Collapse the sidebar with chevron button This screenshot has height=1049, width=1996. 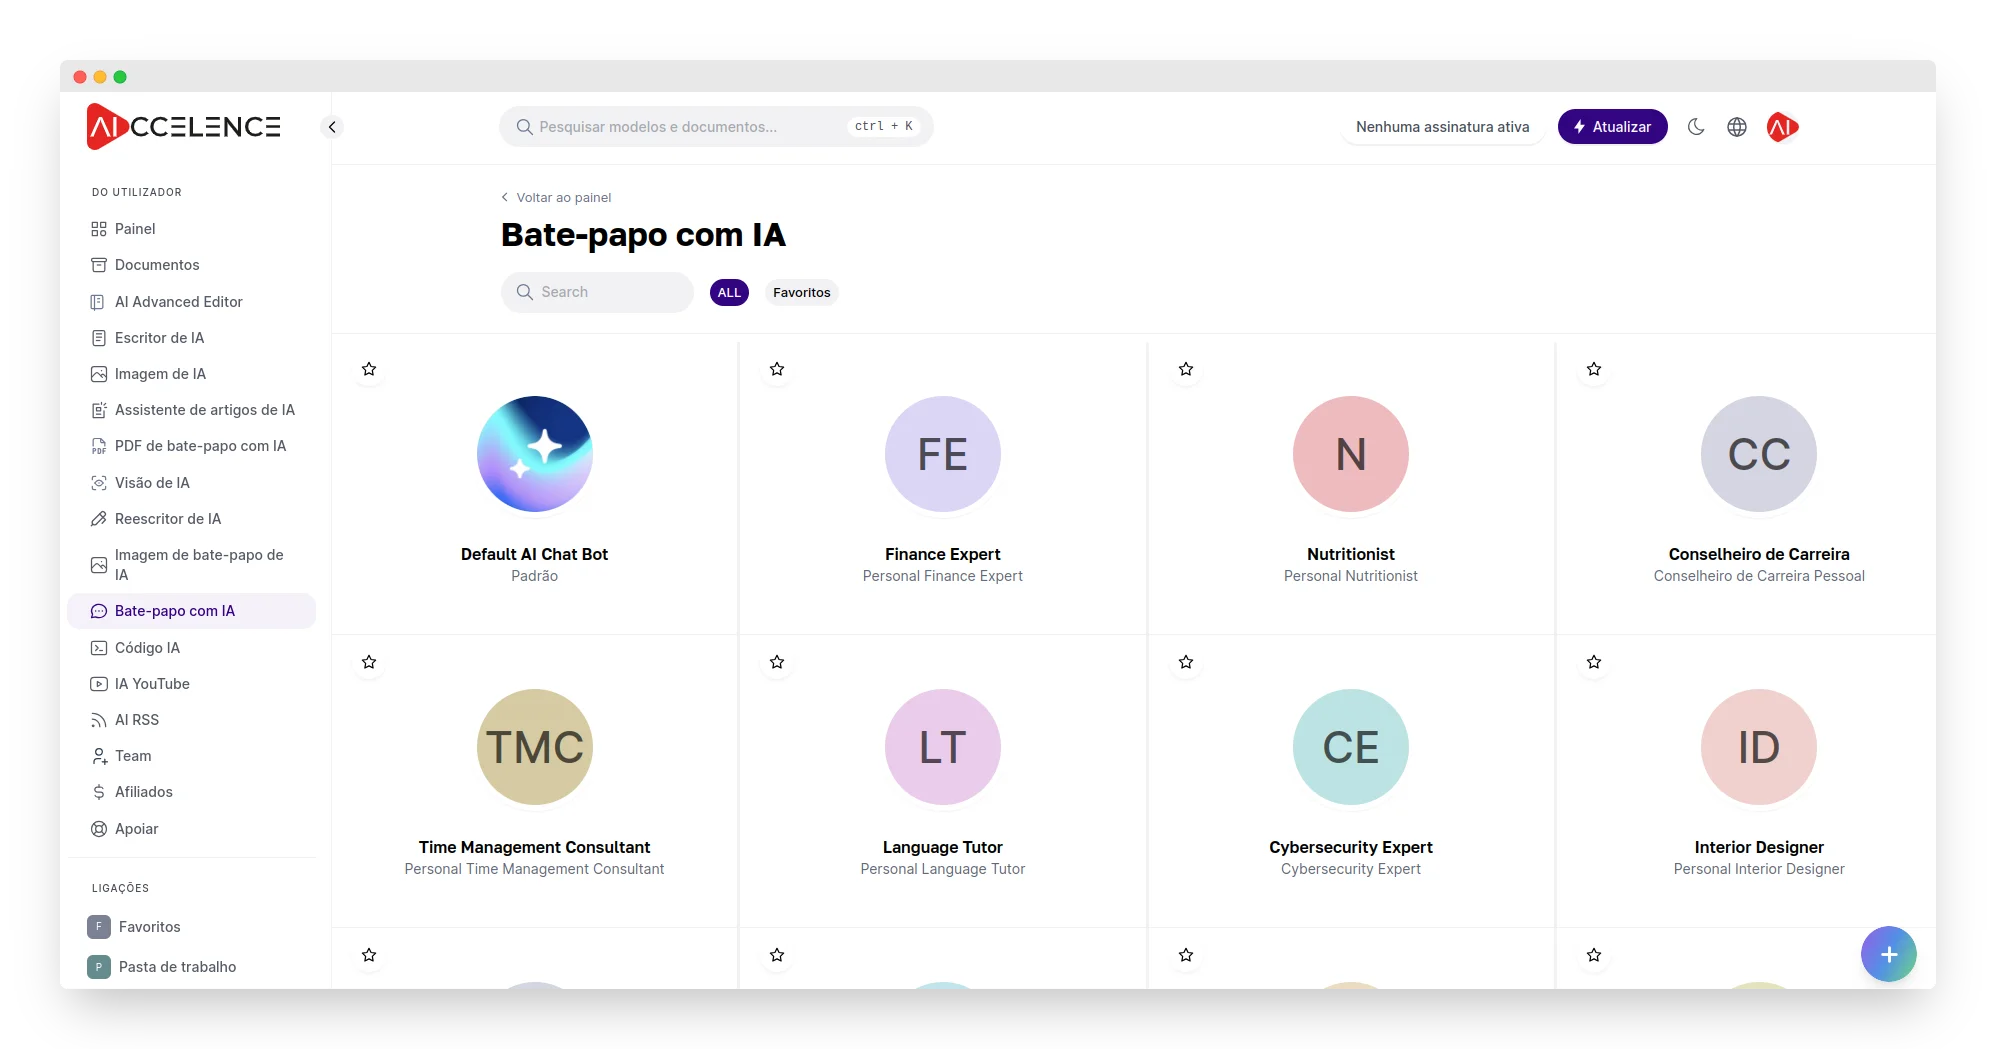point(332,127)
